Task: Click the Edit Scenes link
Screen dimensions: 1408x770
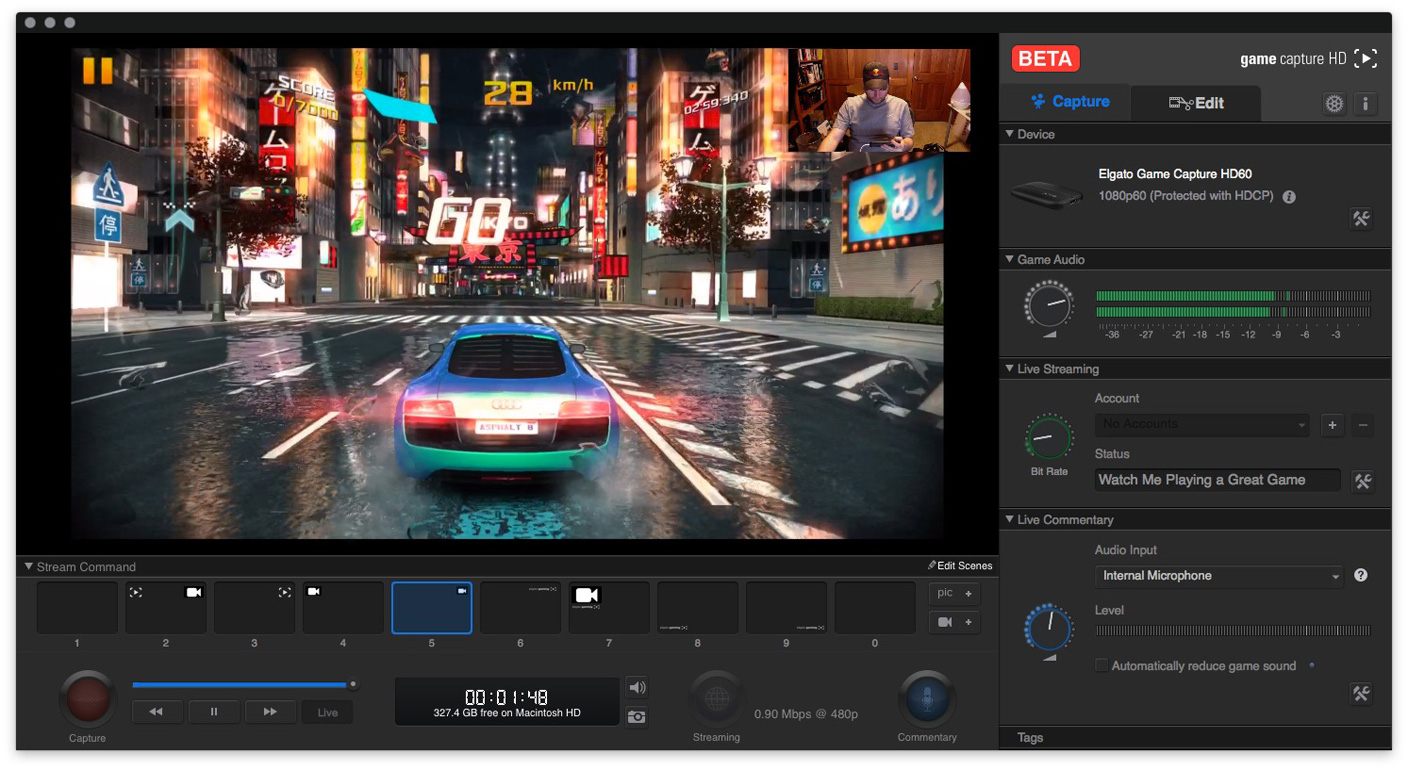Action: click(x=960, y=566)
